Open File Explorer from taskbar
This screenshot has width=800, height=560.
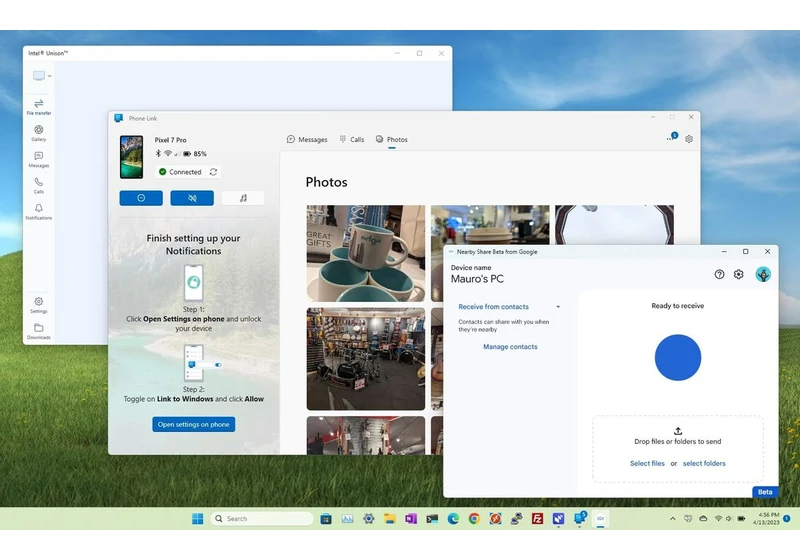click(390, 519)
